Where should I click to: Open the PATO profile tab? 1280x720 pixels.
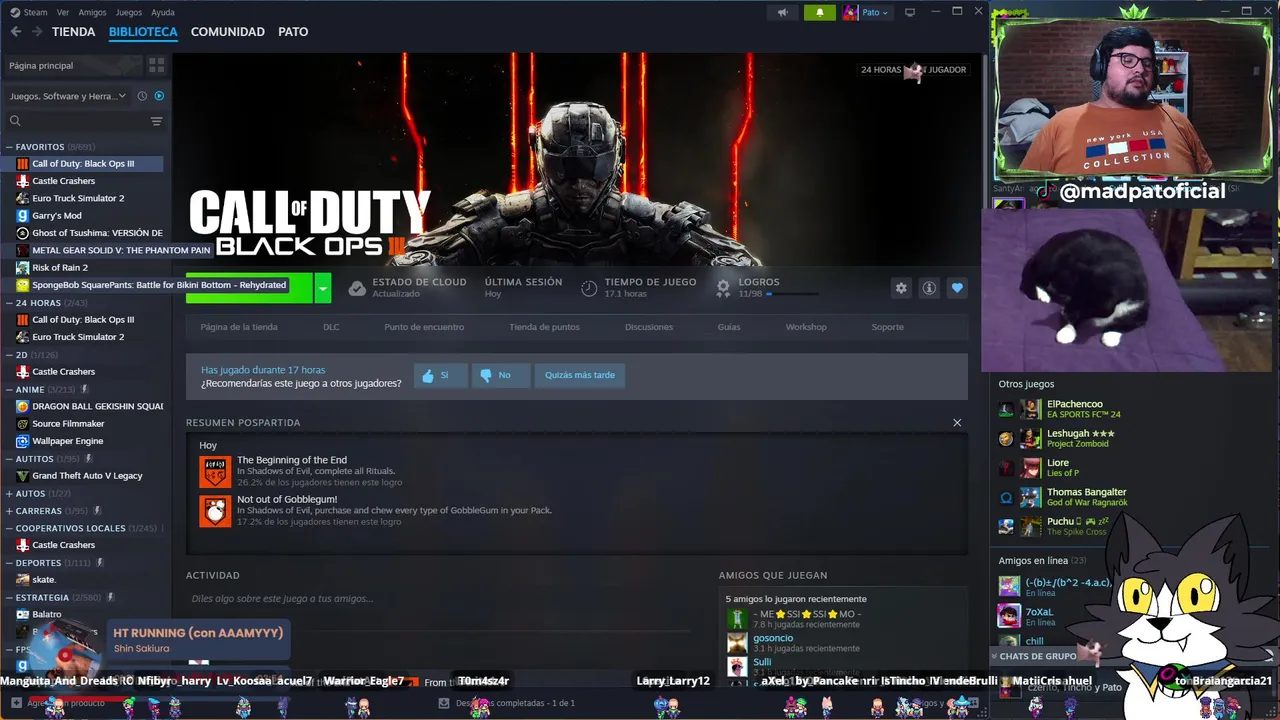293,32
